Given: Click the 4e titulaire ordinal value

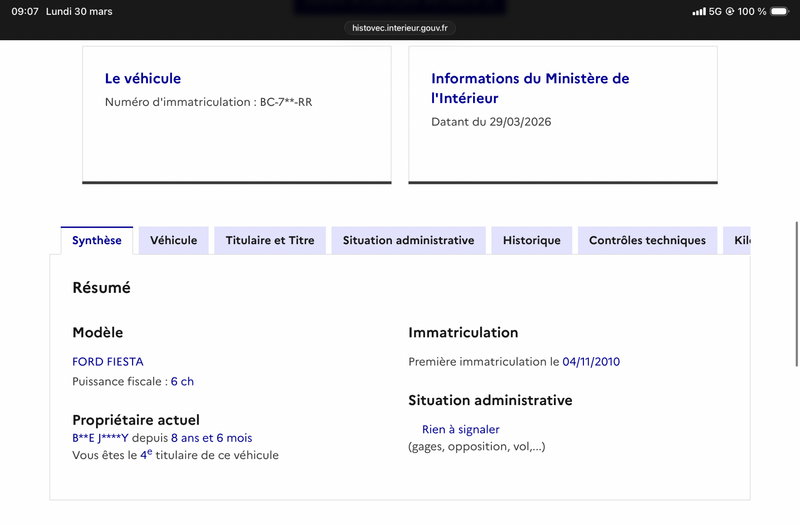Looking at the screenshot, I should click(146, 454).
